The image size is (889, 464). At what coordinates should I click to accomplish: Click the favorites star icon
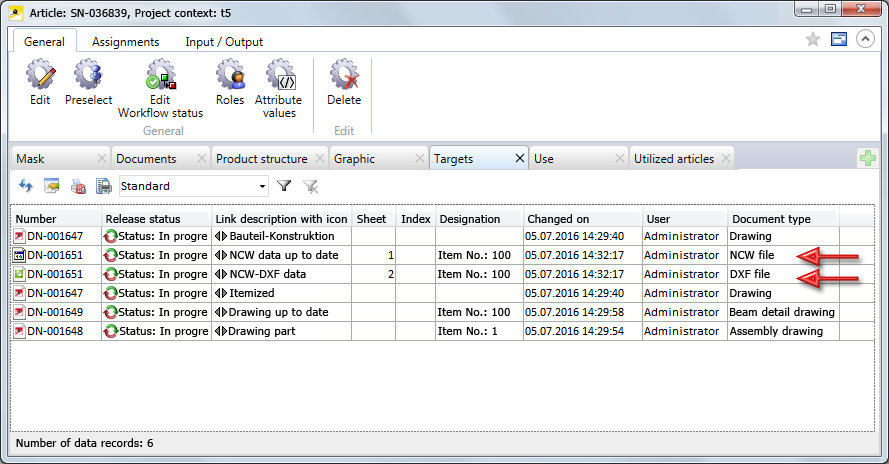click(x=813, y=39)
